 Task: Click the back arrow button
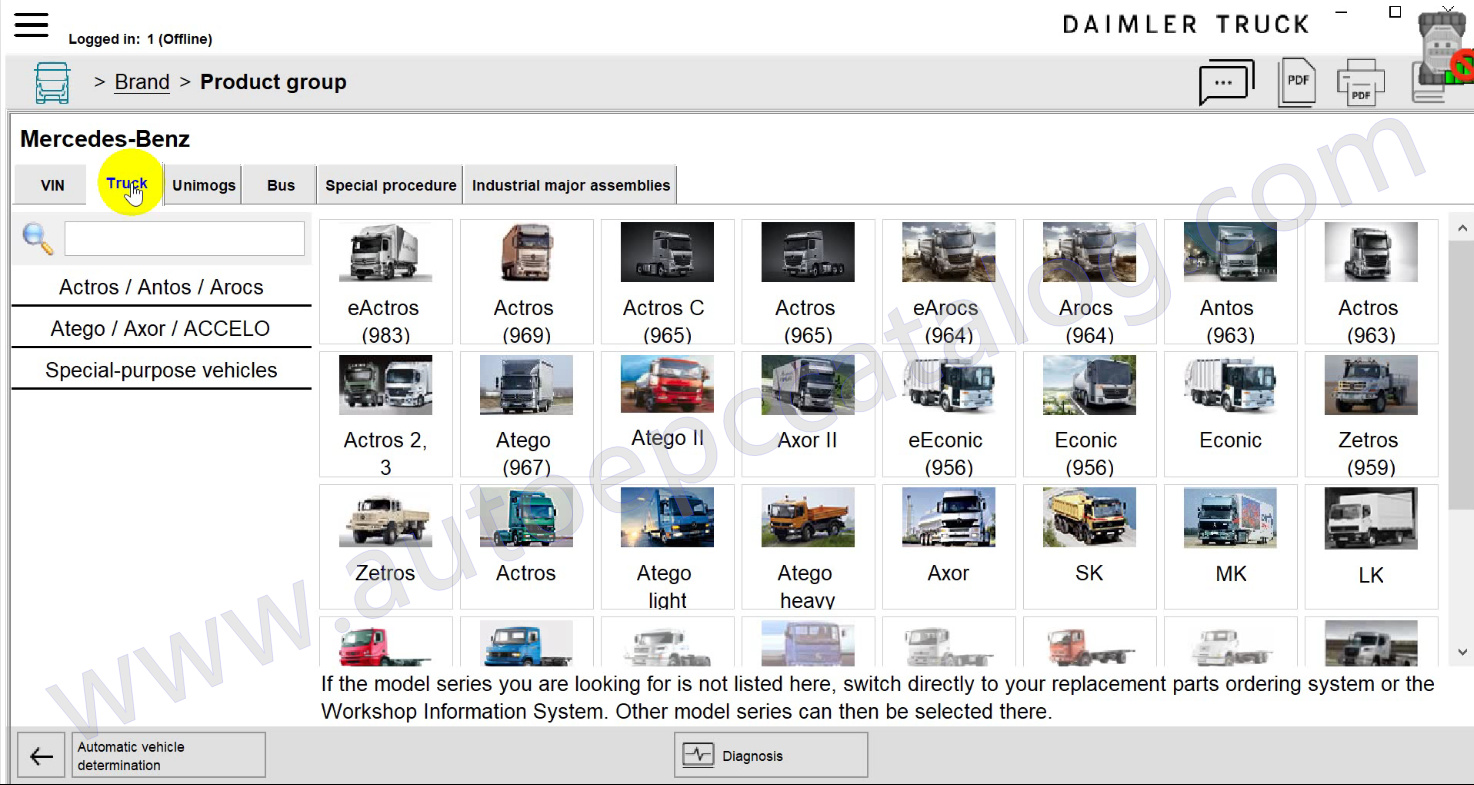pos(41,756)
